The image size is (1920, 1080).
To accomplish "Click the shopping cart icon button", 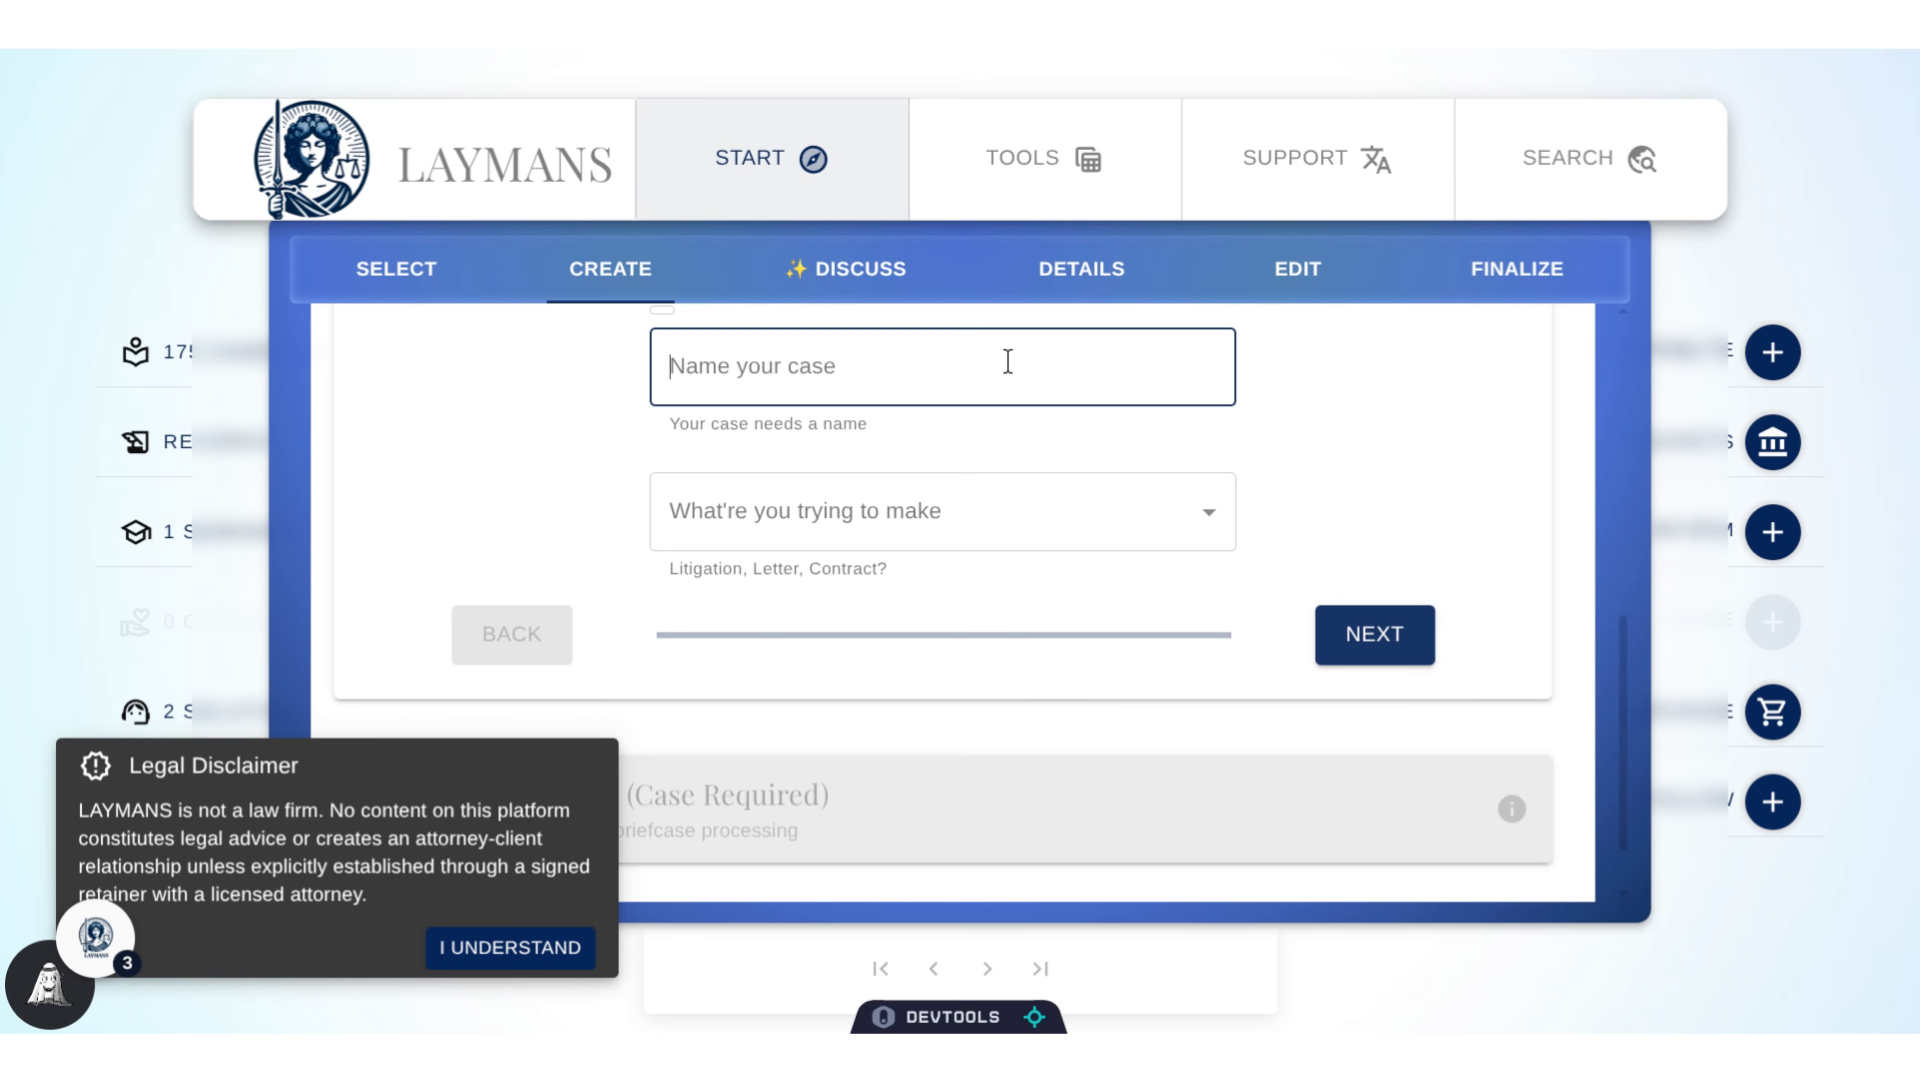I will coord(1772,712).
